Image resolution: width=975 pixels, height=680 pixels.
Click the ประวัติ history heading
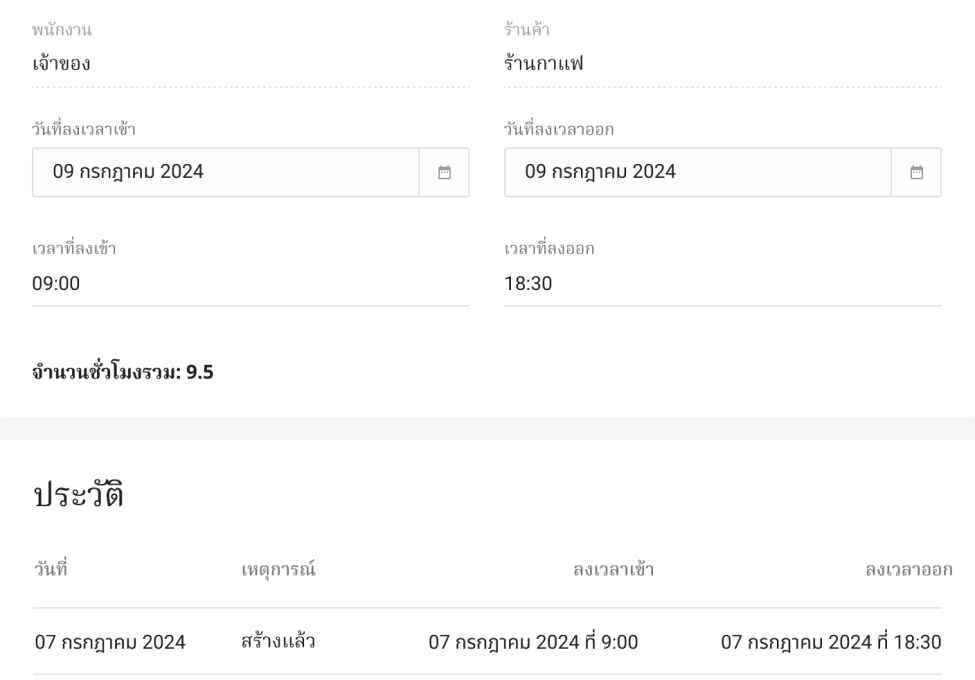(x=79, y=493)
